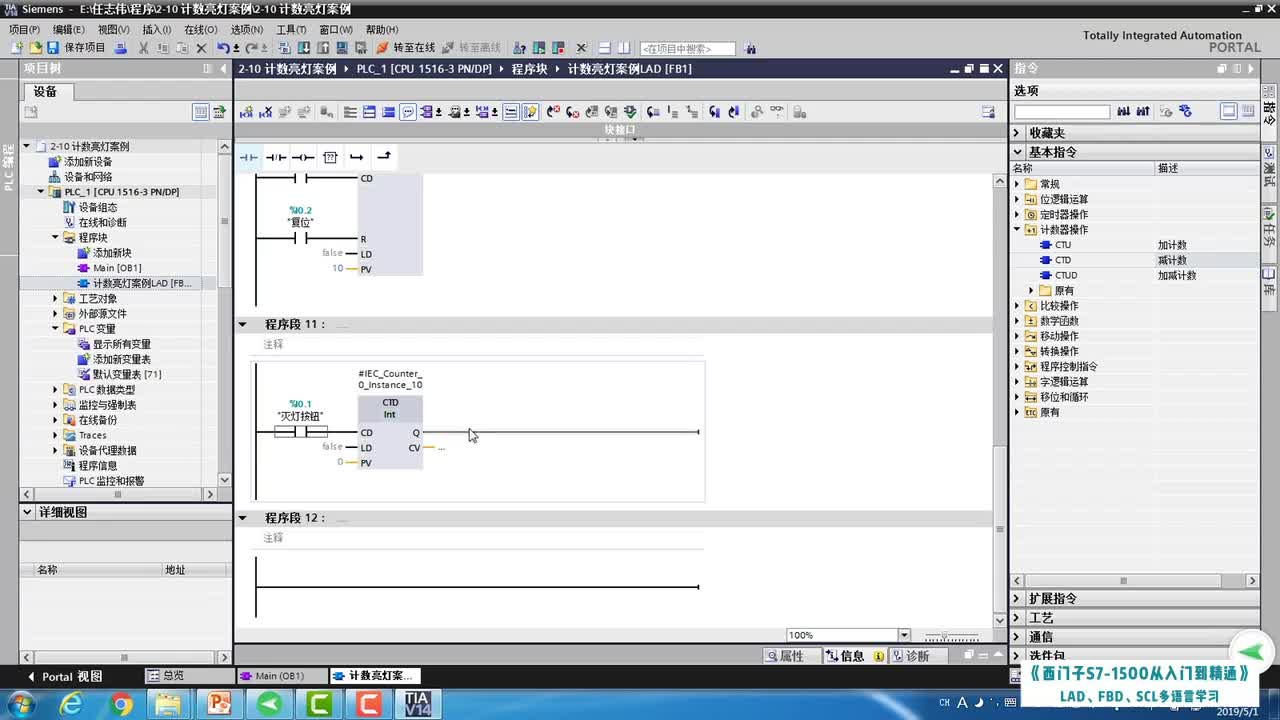Viewport: 1280px width, 720px height.
Task: Switch to Portal 视图
Action: pyautogui.click(x=65, y=676)
